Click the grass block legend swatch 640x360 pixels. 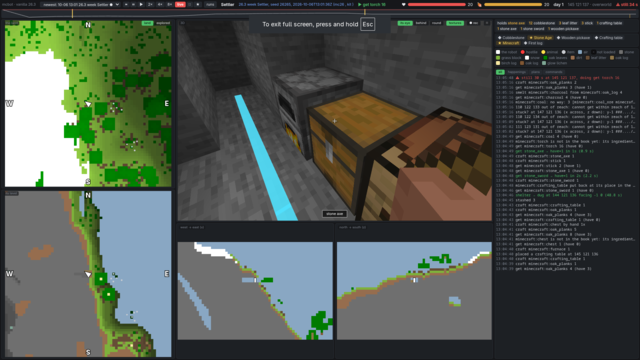[x=498, y=58]
